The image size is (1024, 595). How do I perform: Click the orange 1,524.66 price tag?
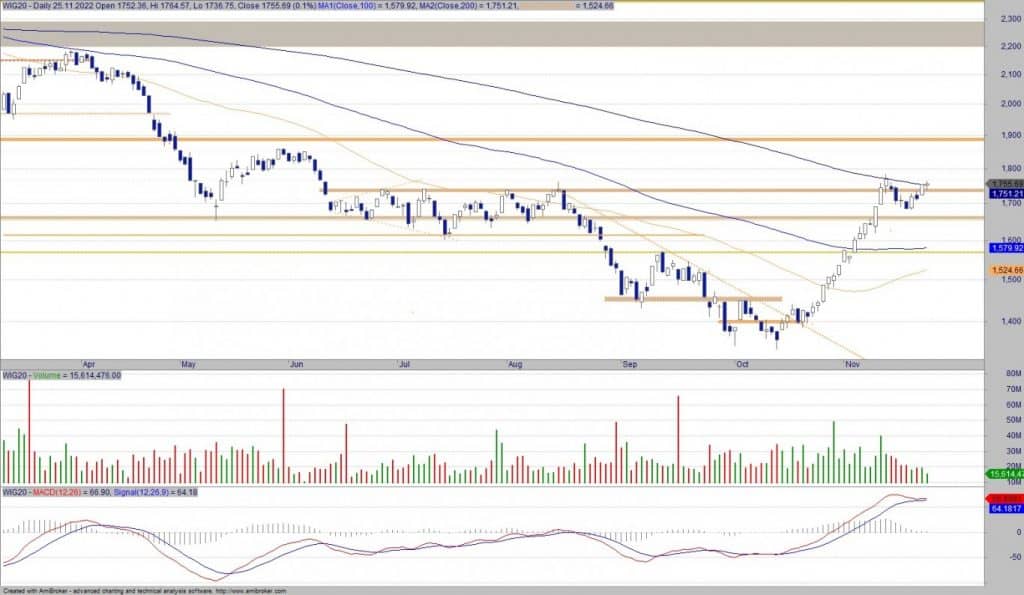pos(1004,270)
